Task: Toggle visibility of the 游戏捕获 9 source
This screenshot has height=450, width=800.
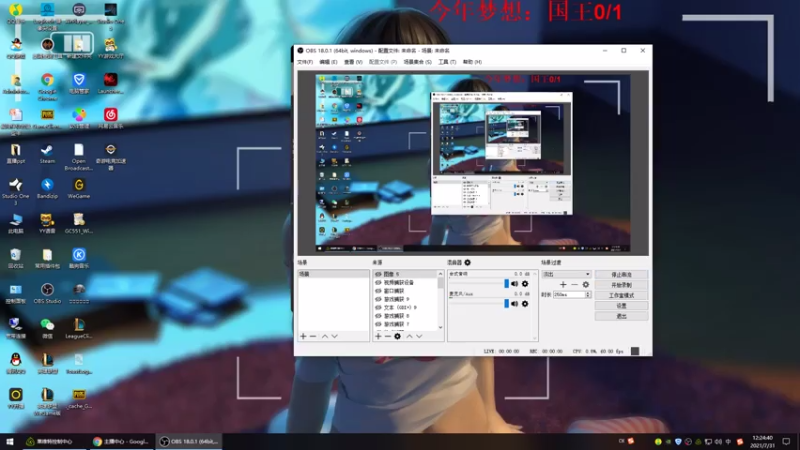Action: pos(378,299)
